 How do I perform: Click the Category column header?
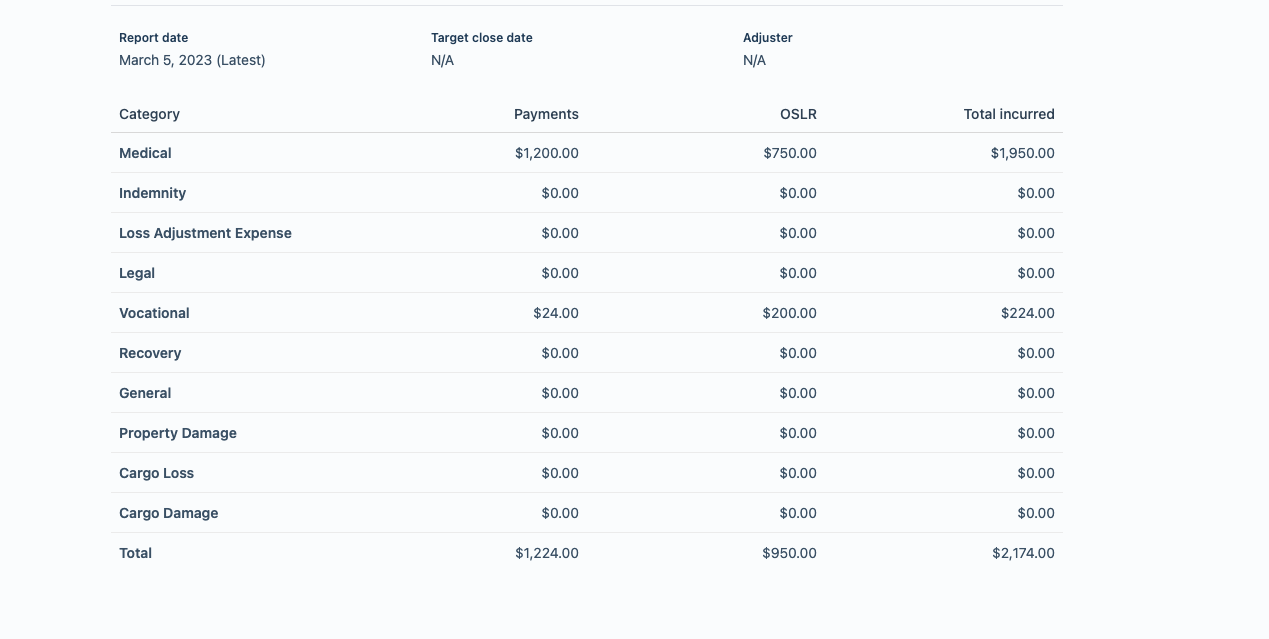(x=149, y=114)
